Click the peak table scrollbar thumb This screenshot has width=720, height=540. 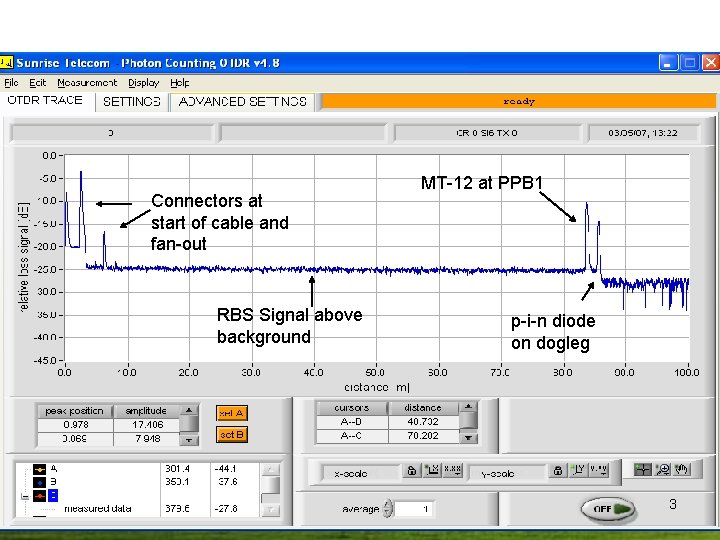pyautogui.click(x=189, y=424)
